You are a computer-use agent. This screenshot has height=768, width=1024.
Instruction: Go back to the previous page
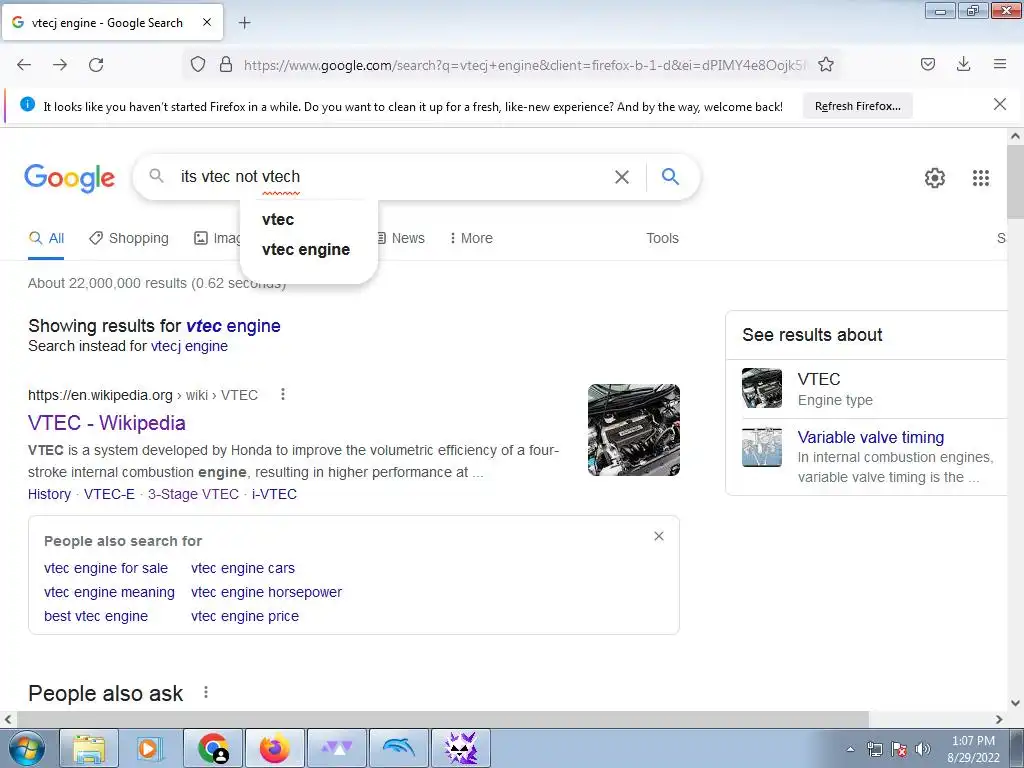pos(24,65)
